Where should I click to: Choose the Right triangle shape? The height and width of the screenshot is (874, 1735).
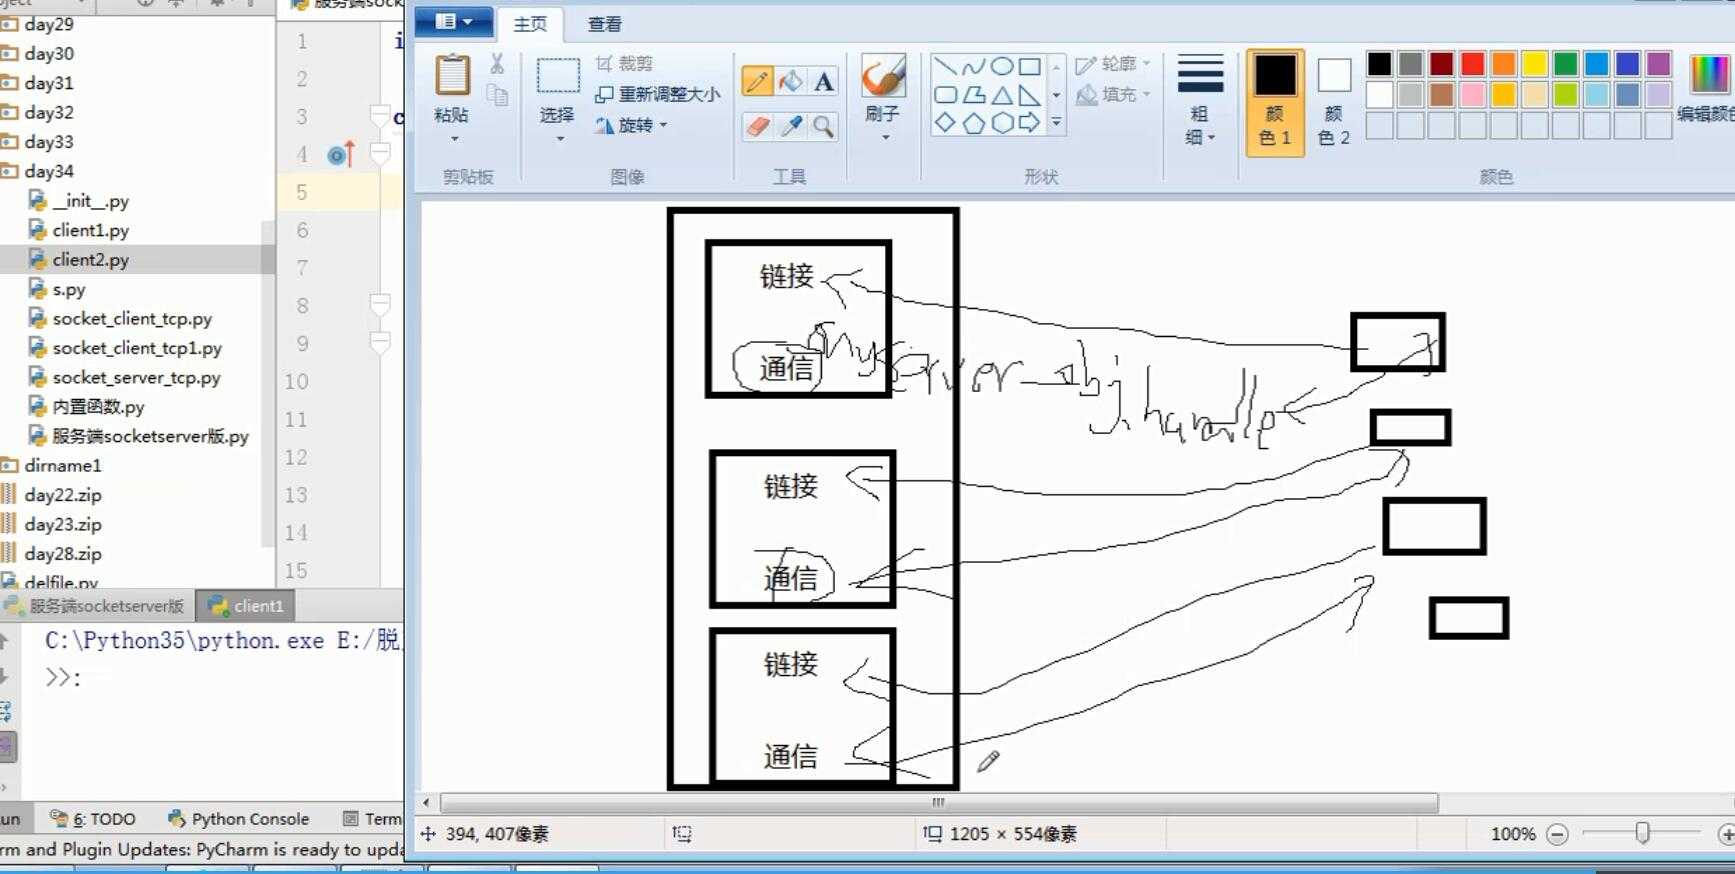pos(1029,95)
